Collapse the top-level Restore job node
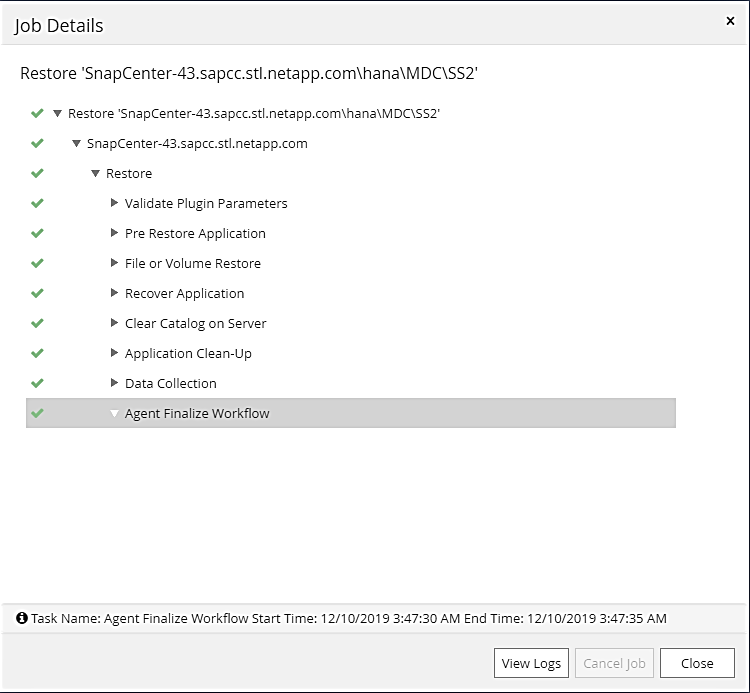 coord(58,114)
